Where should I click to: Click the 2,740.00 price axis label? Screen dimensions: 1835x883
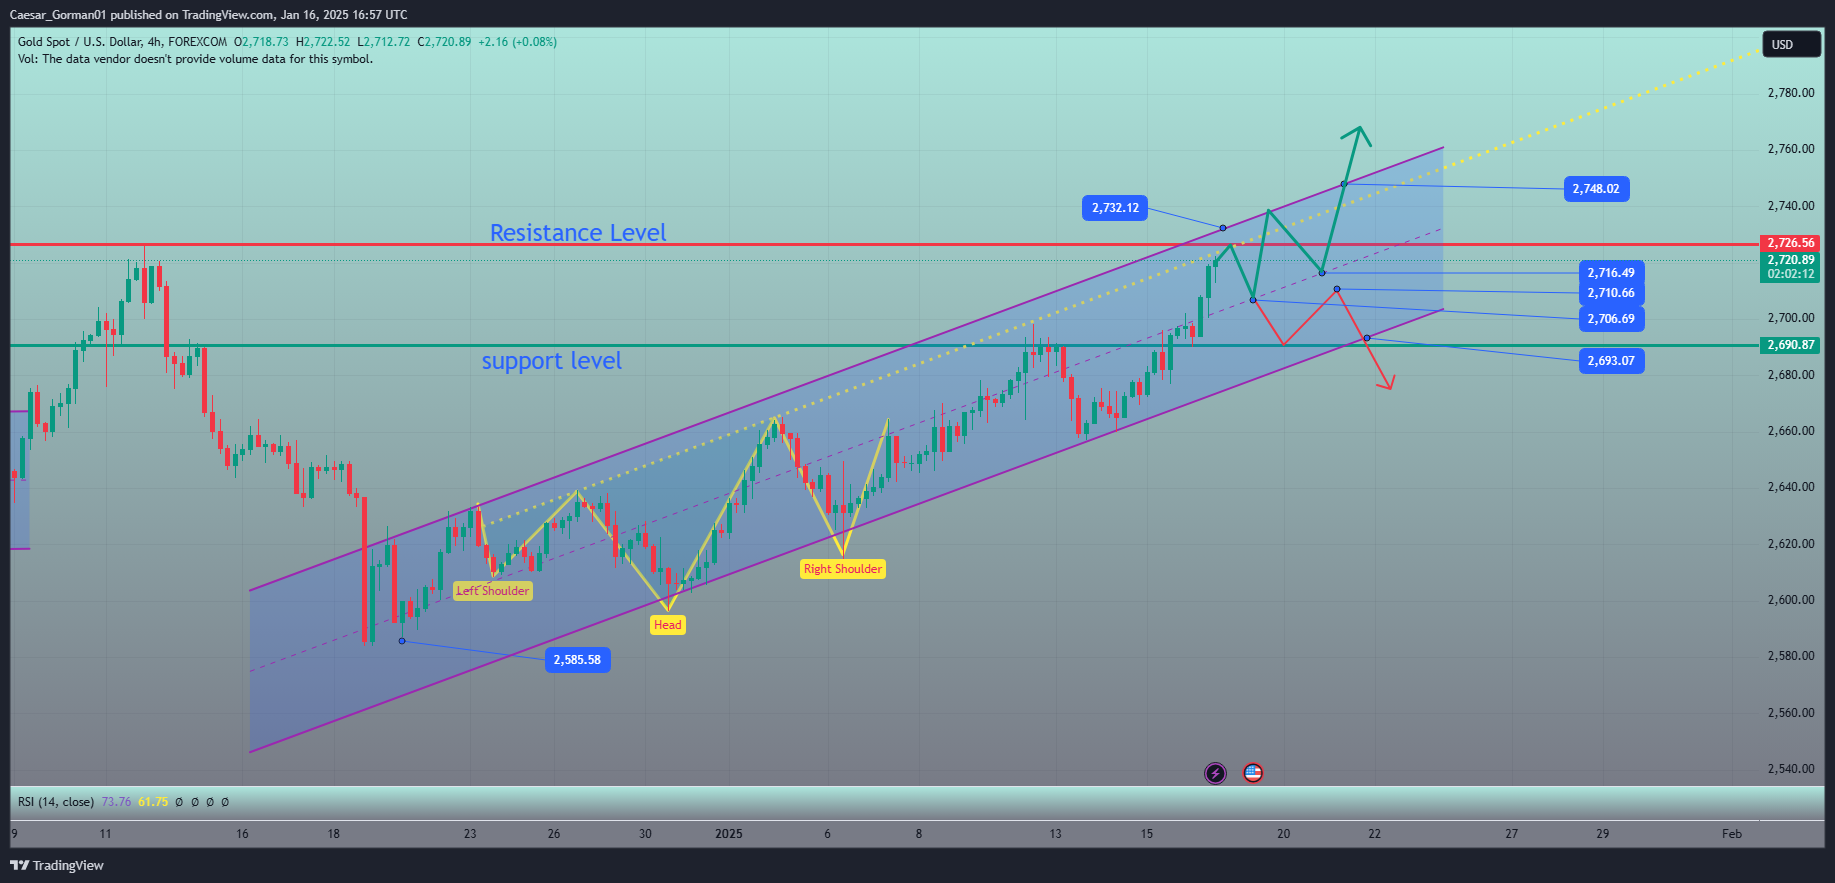tap(1790, 206)
